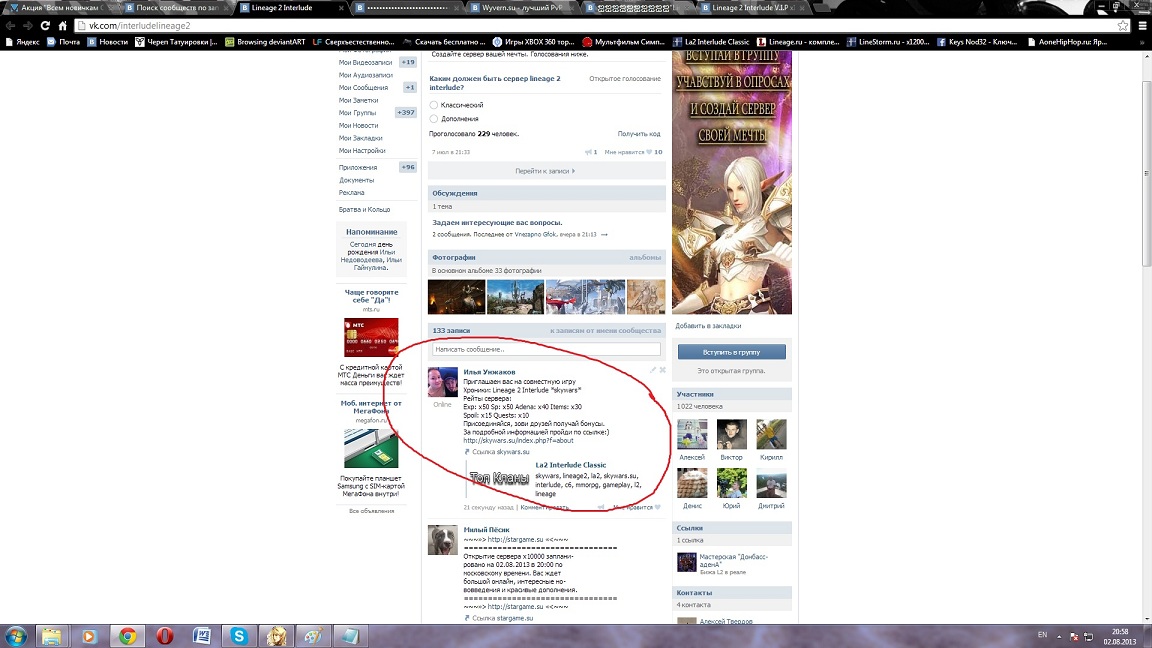Click the Вступить в группу button
The height and width of the screenshot is (648, 1152).
click(x=732, y=352)
